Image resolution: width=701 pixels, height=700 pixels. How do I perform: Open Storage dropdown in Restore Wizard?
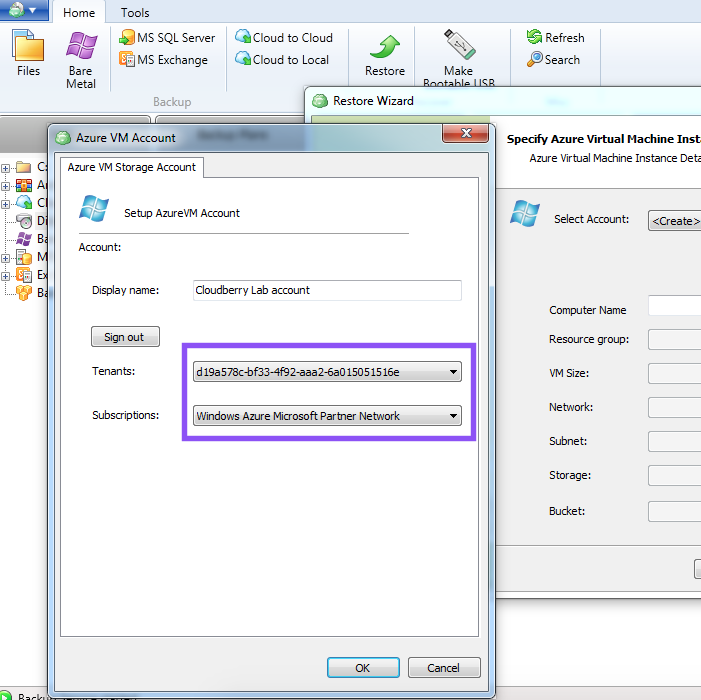click(x=674, y=476)
